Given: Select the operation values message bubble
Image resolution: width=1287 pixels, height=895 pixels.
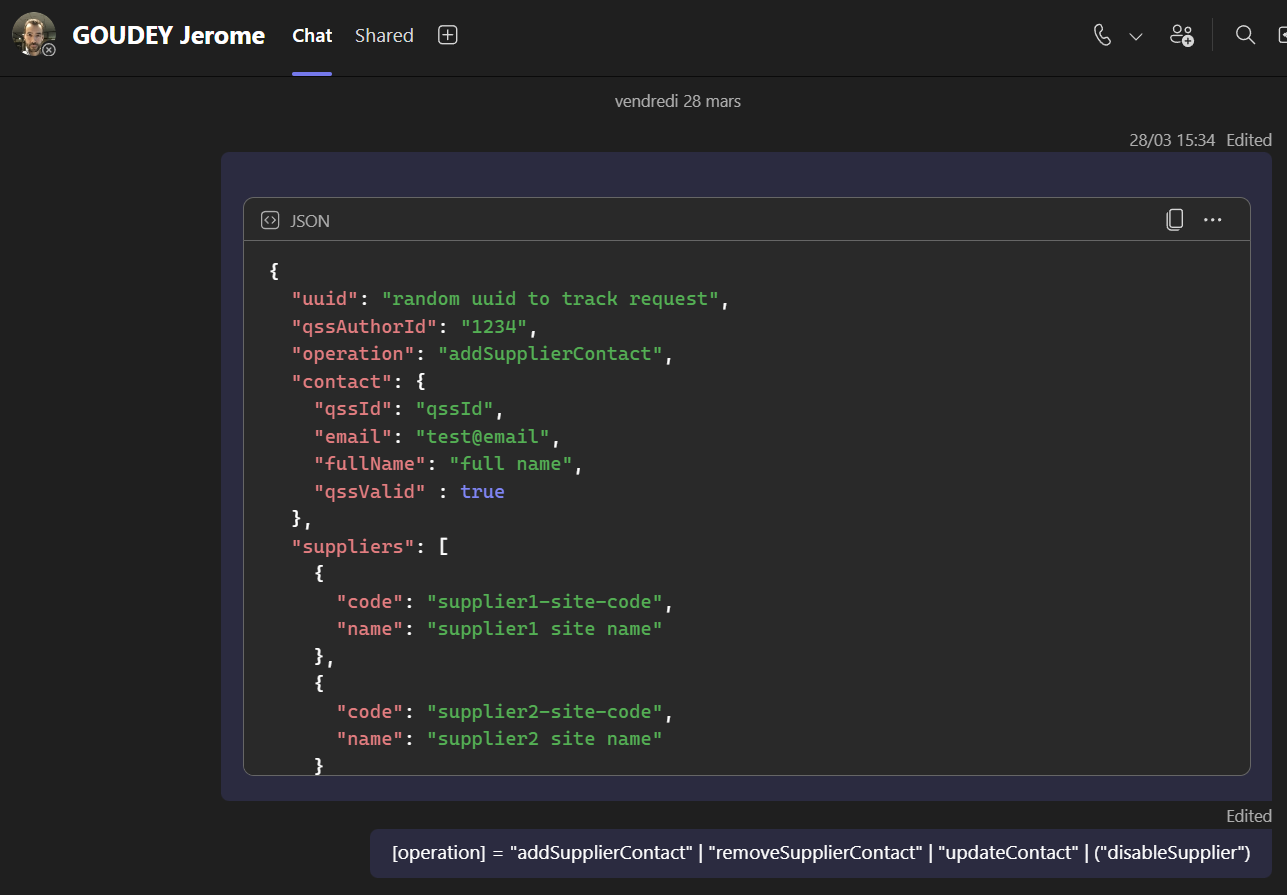Looking at the screenshot, I should [x=820, y=853].
